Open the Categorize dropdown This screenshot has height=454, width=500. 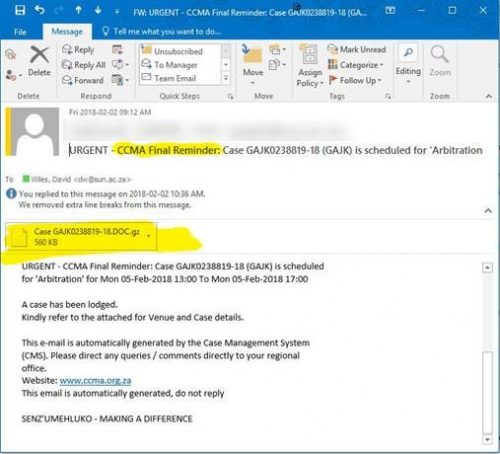[356, 65]
